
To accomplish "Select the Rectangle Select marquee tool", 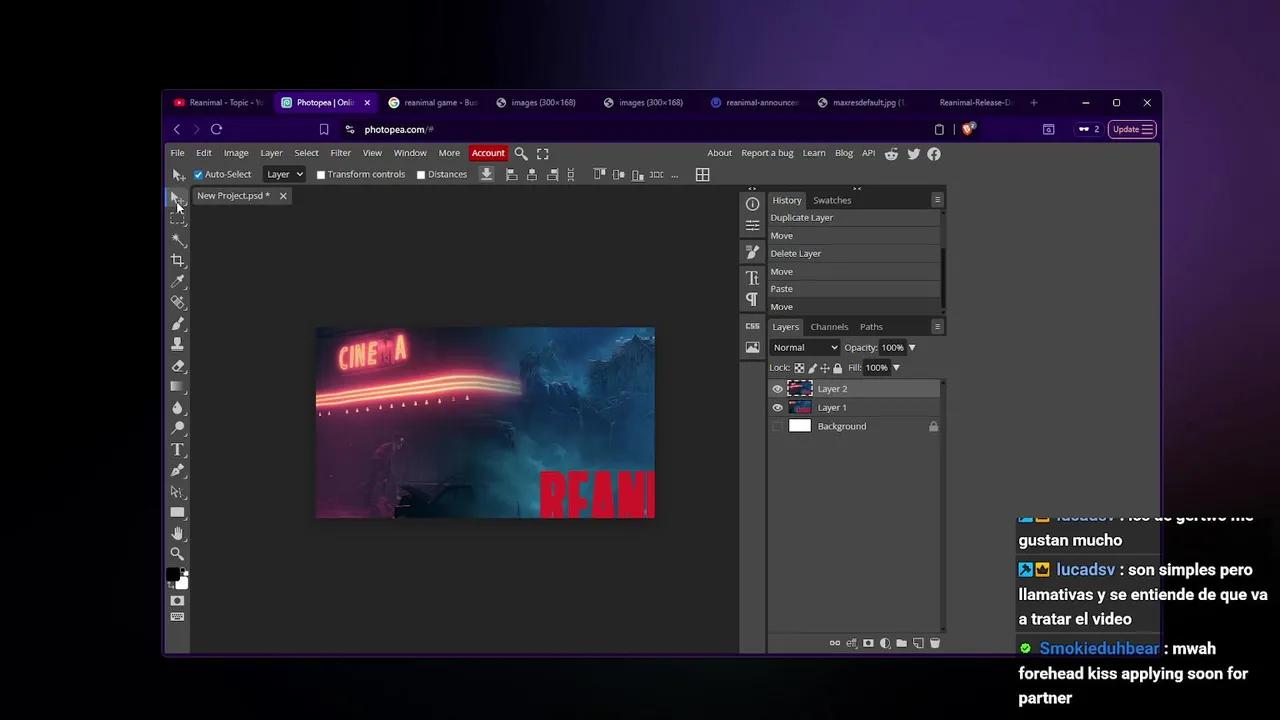I will (x=177, y=218).
